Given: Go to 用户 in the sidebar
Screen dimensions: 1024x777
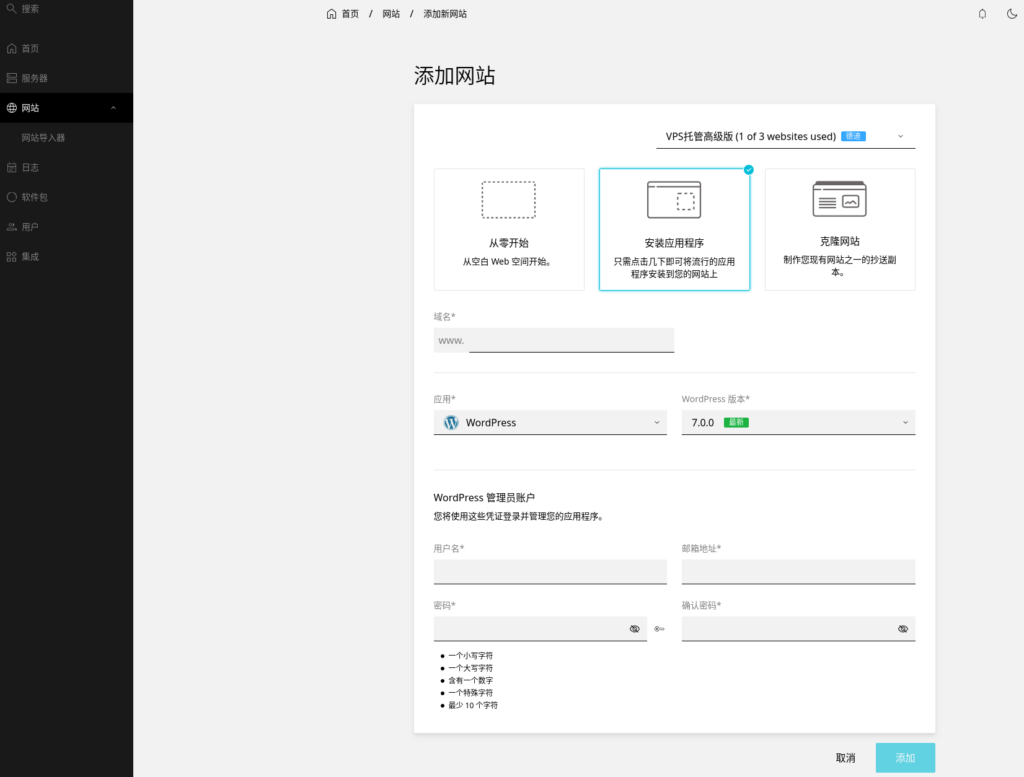Looking at the screenshot, I should [30, 227].
